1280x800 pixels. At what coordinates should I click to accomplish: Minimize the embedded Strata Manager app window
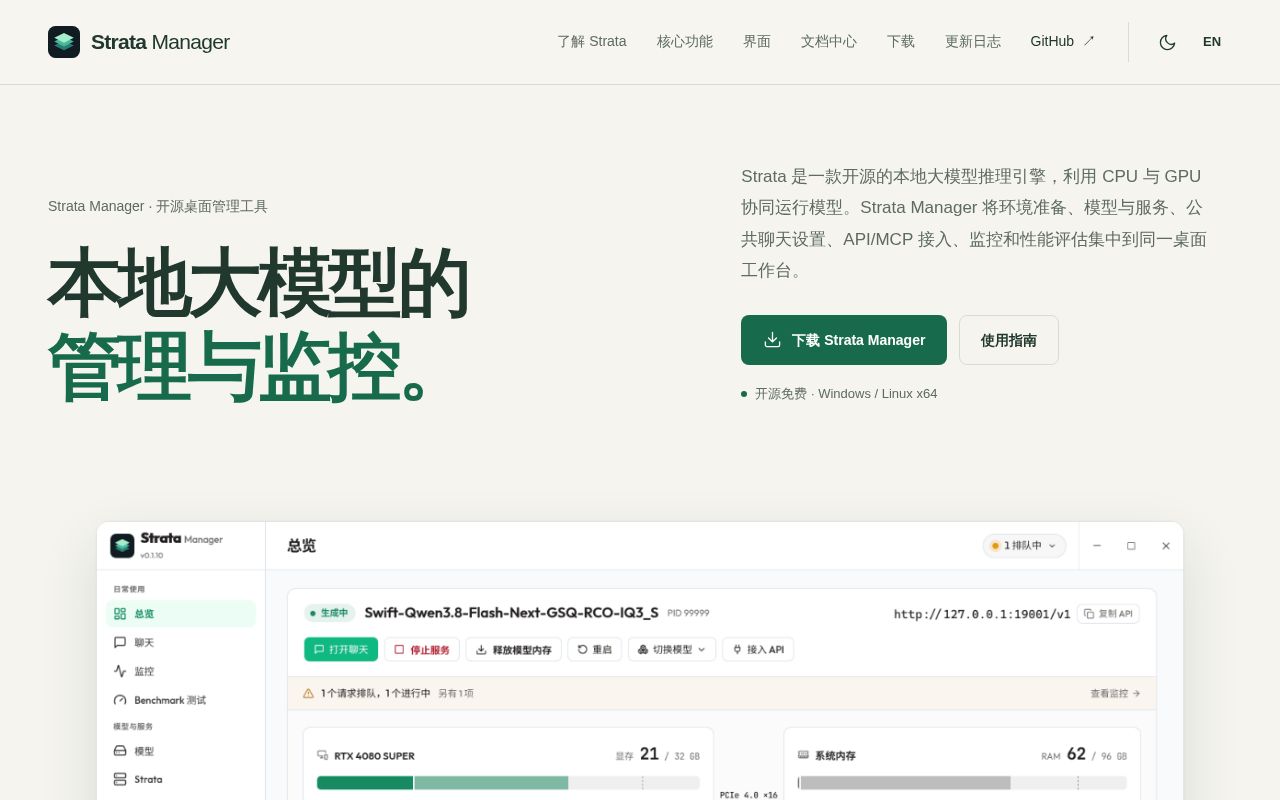pyautogui.click(x=1097, y=546)
